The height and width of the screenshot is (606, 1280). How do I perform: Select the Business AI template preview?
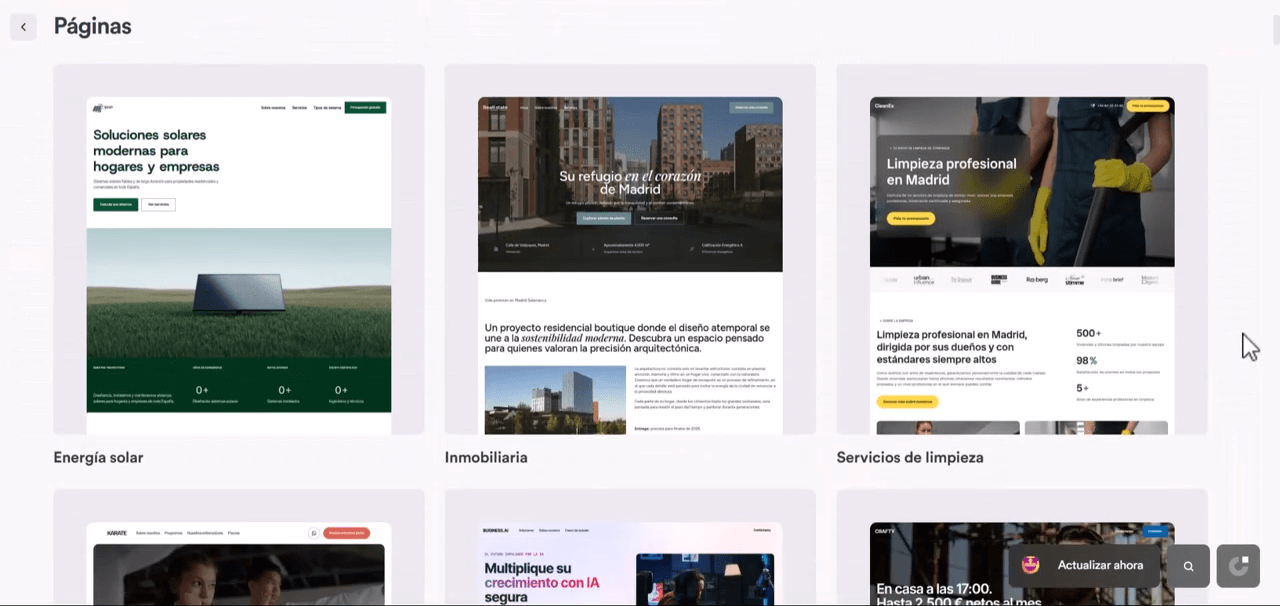point(630,548)
